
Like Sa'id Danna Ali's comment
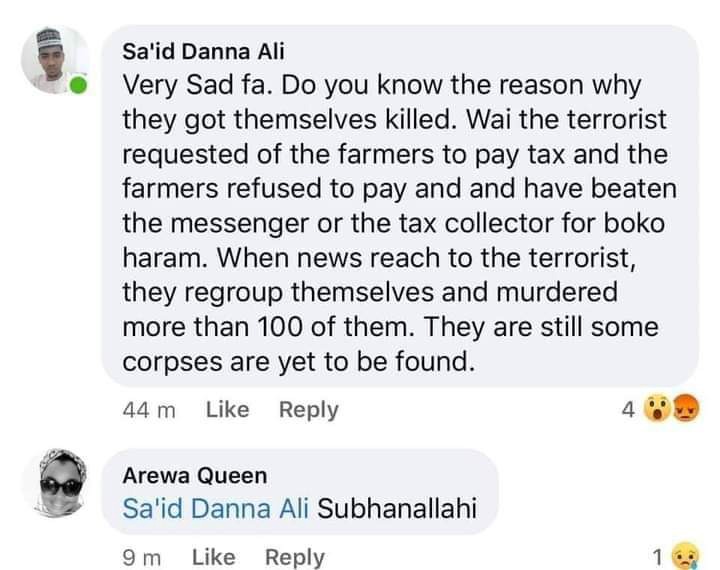click(227, 409)
